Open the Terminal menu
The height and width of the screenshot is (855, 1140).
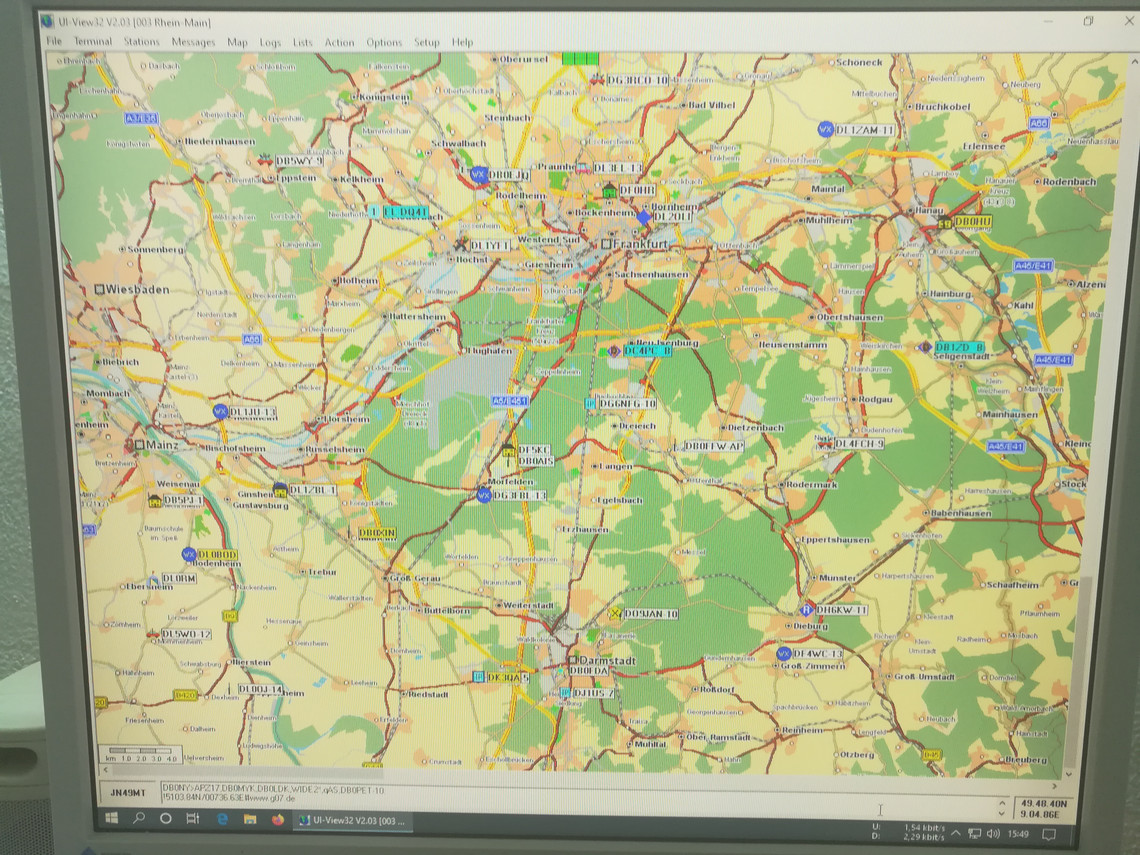(93, 41)
